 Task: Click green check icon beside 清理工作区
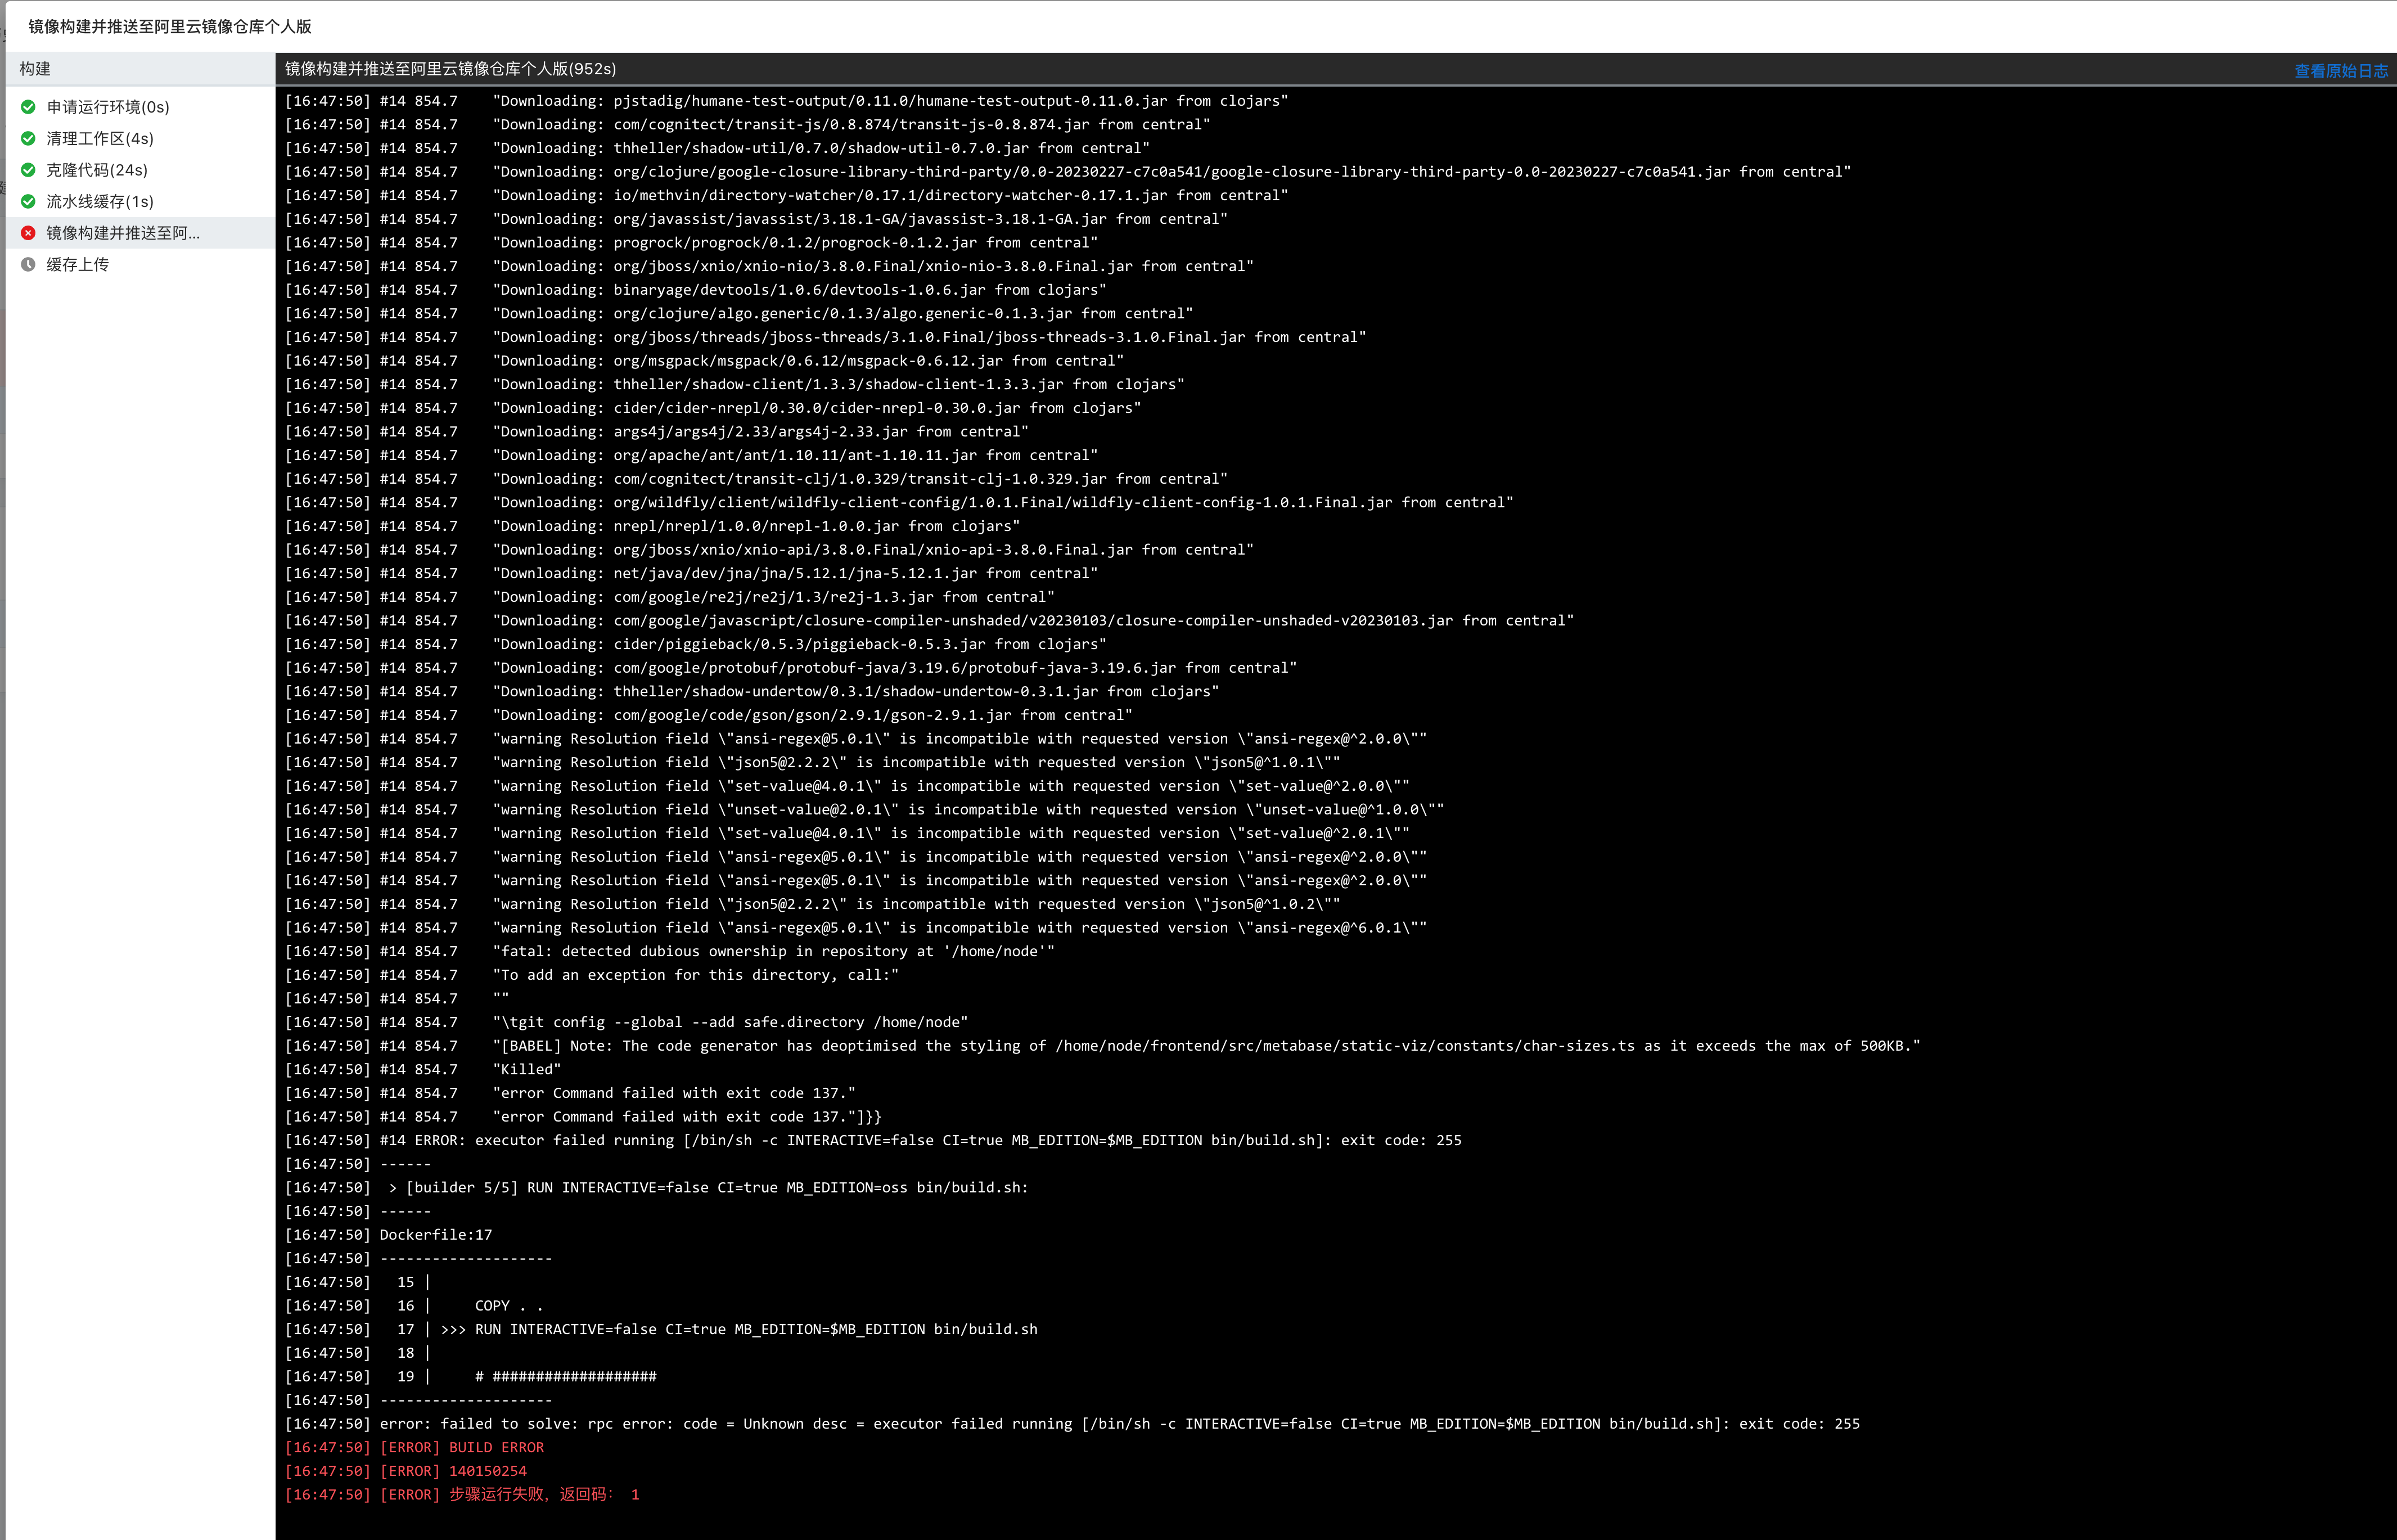click(x=28, y=139)
